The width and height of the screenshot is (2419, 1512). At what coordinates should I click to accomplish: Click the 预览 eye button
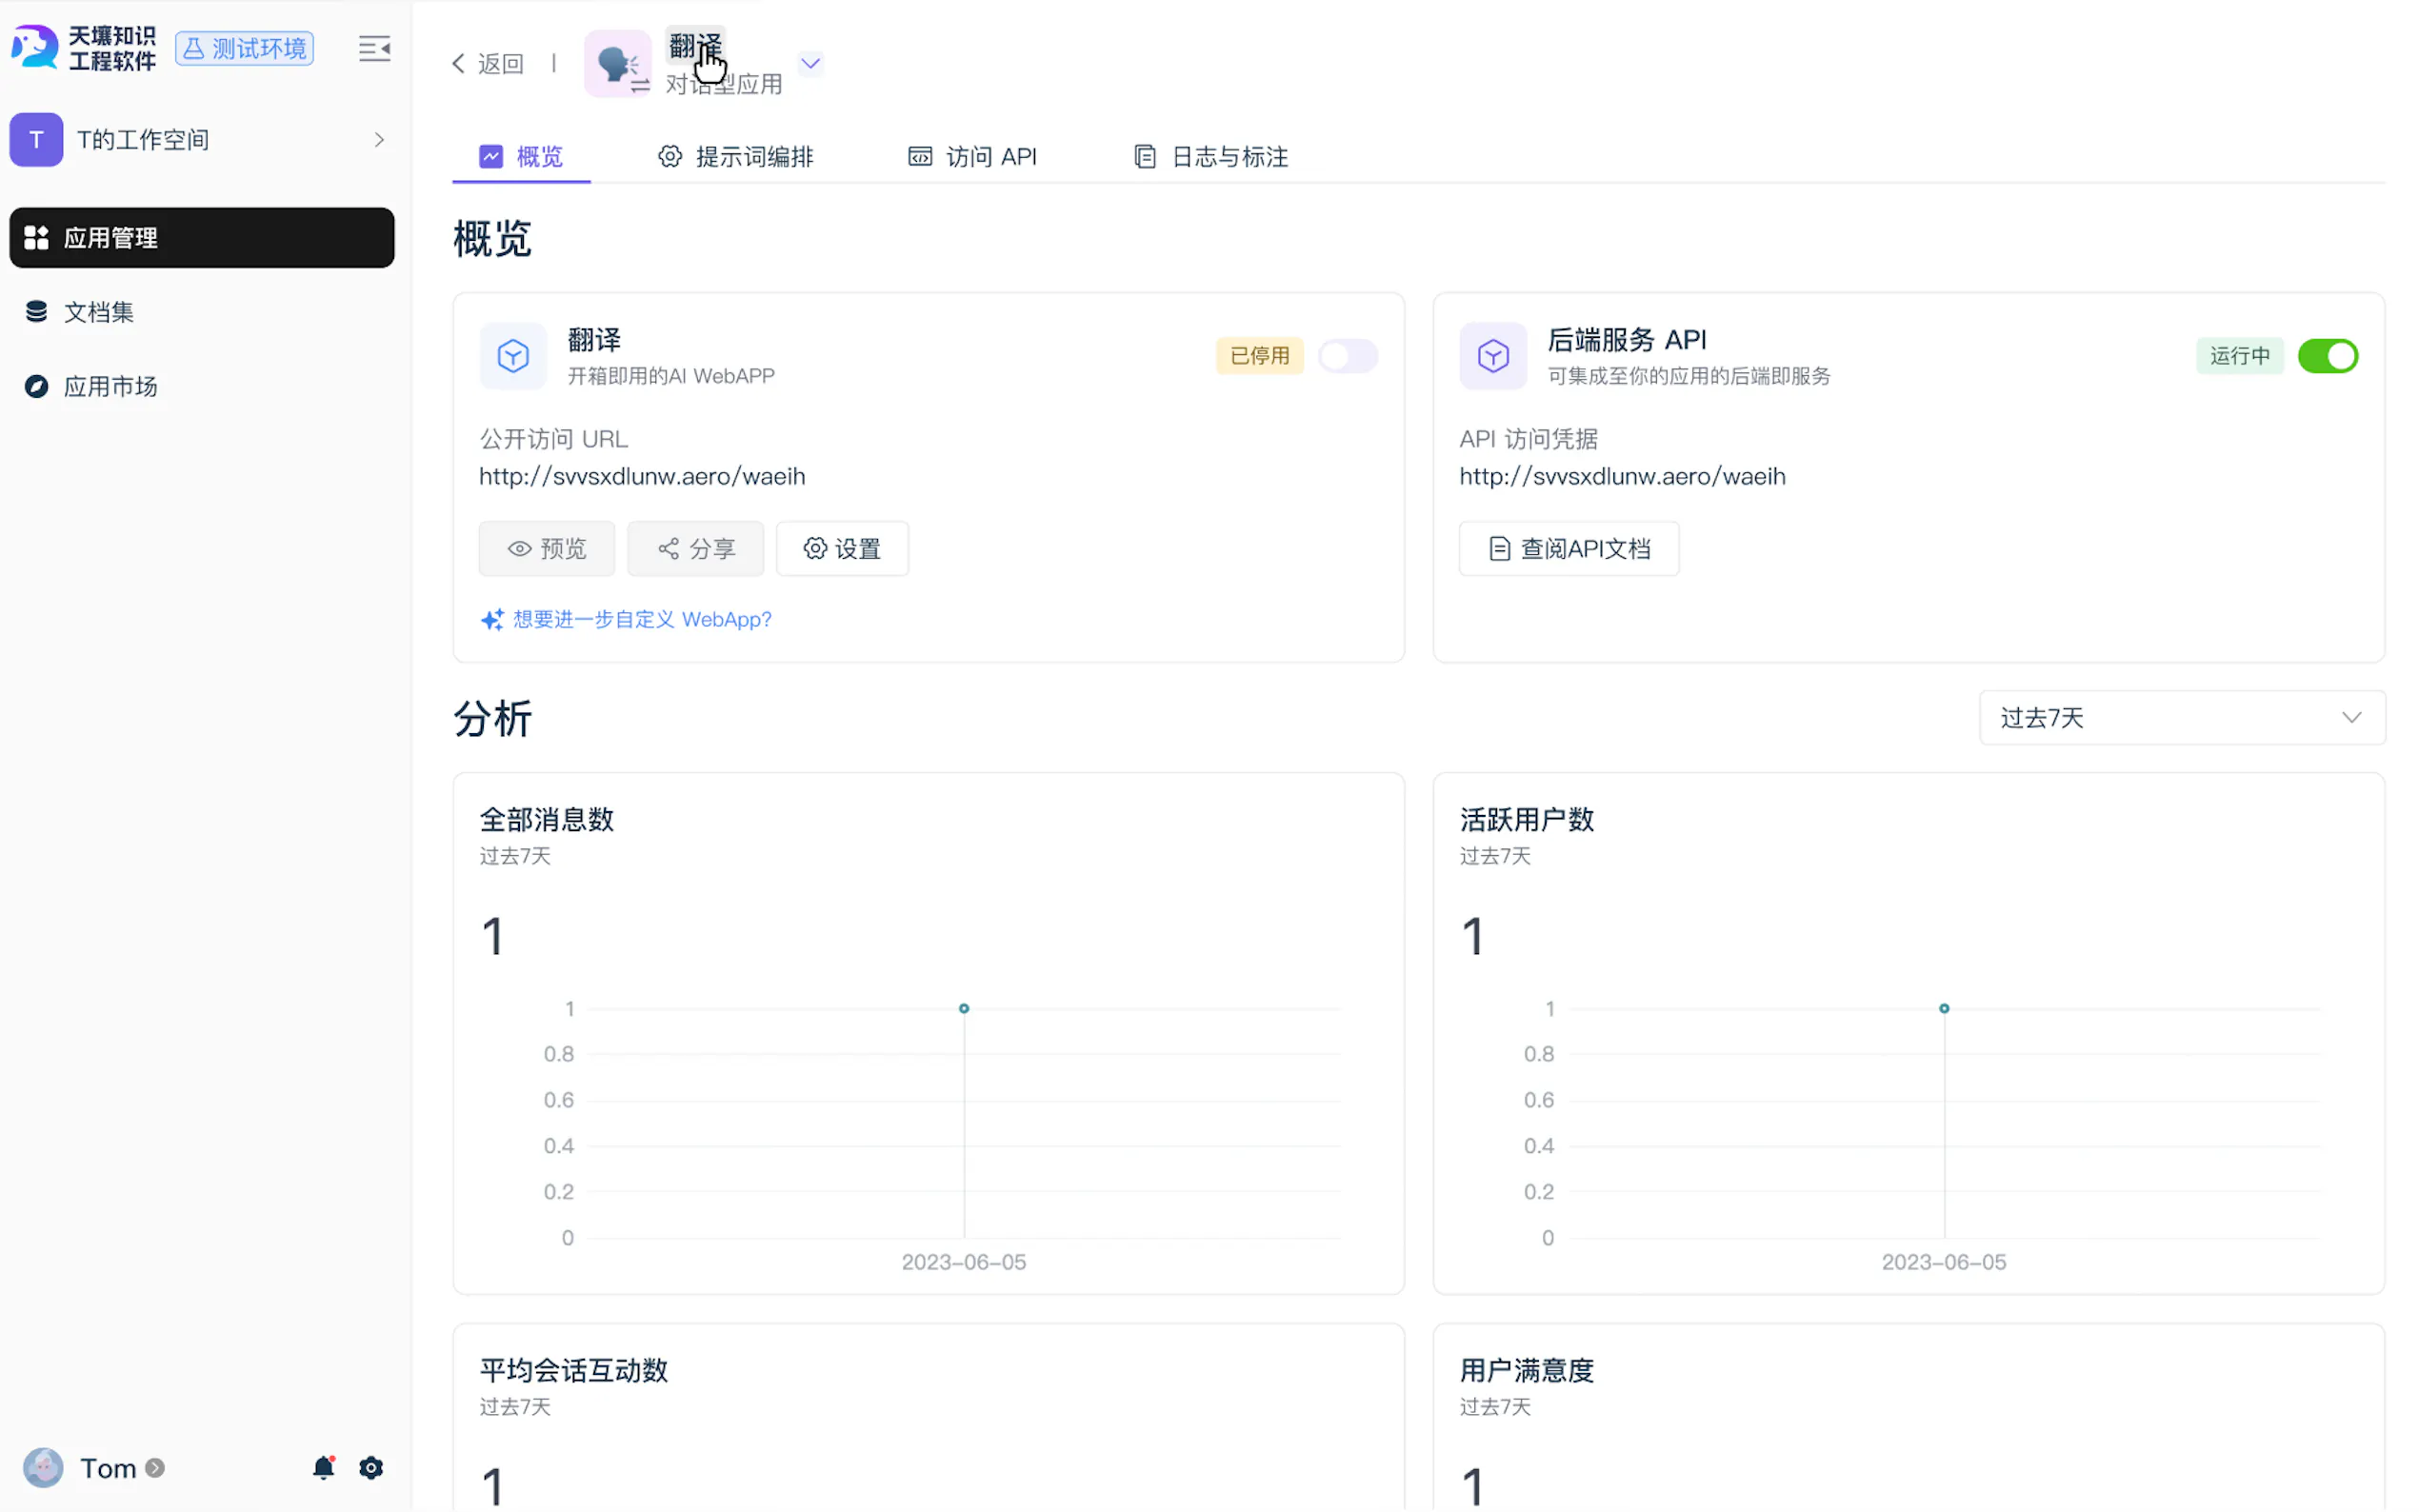(x=547, y=548)
